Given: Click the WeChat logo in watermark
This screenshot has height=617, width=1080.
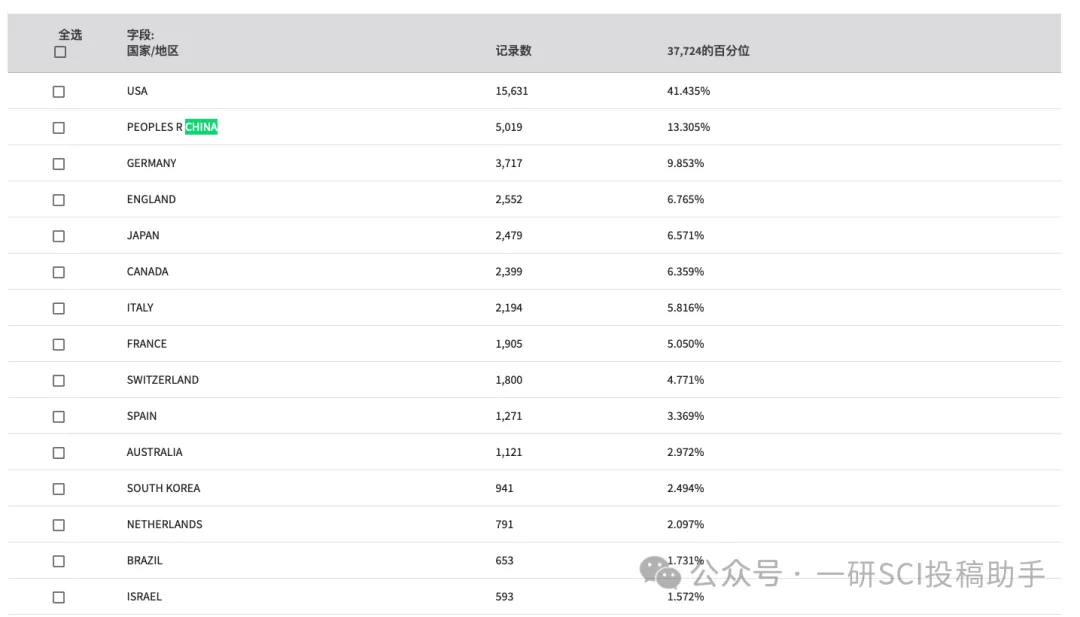Looking at the screenshot, I should coord(660,573).
